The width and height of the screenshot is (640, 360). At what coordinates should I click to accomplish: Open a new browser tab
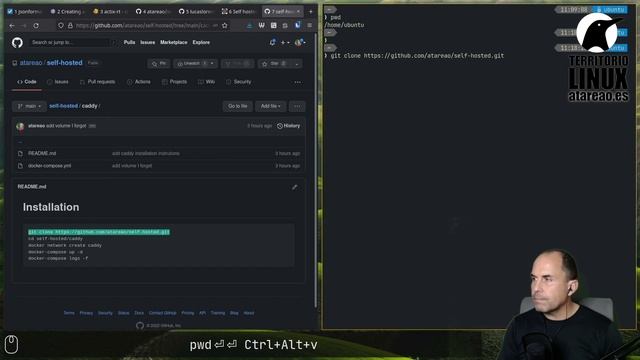[x=311, y=11]
